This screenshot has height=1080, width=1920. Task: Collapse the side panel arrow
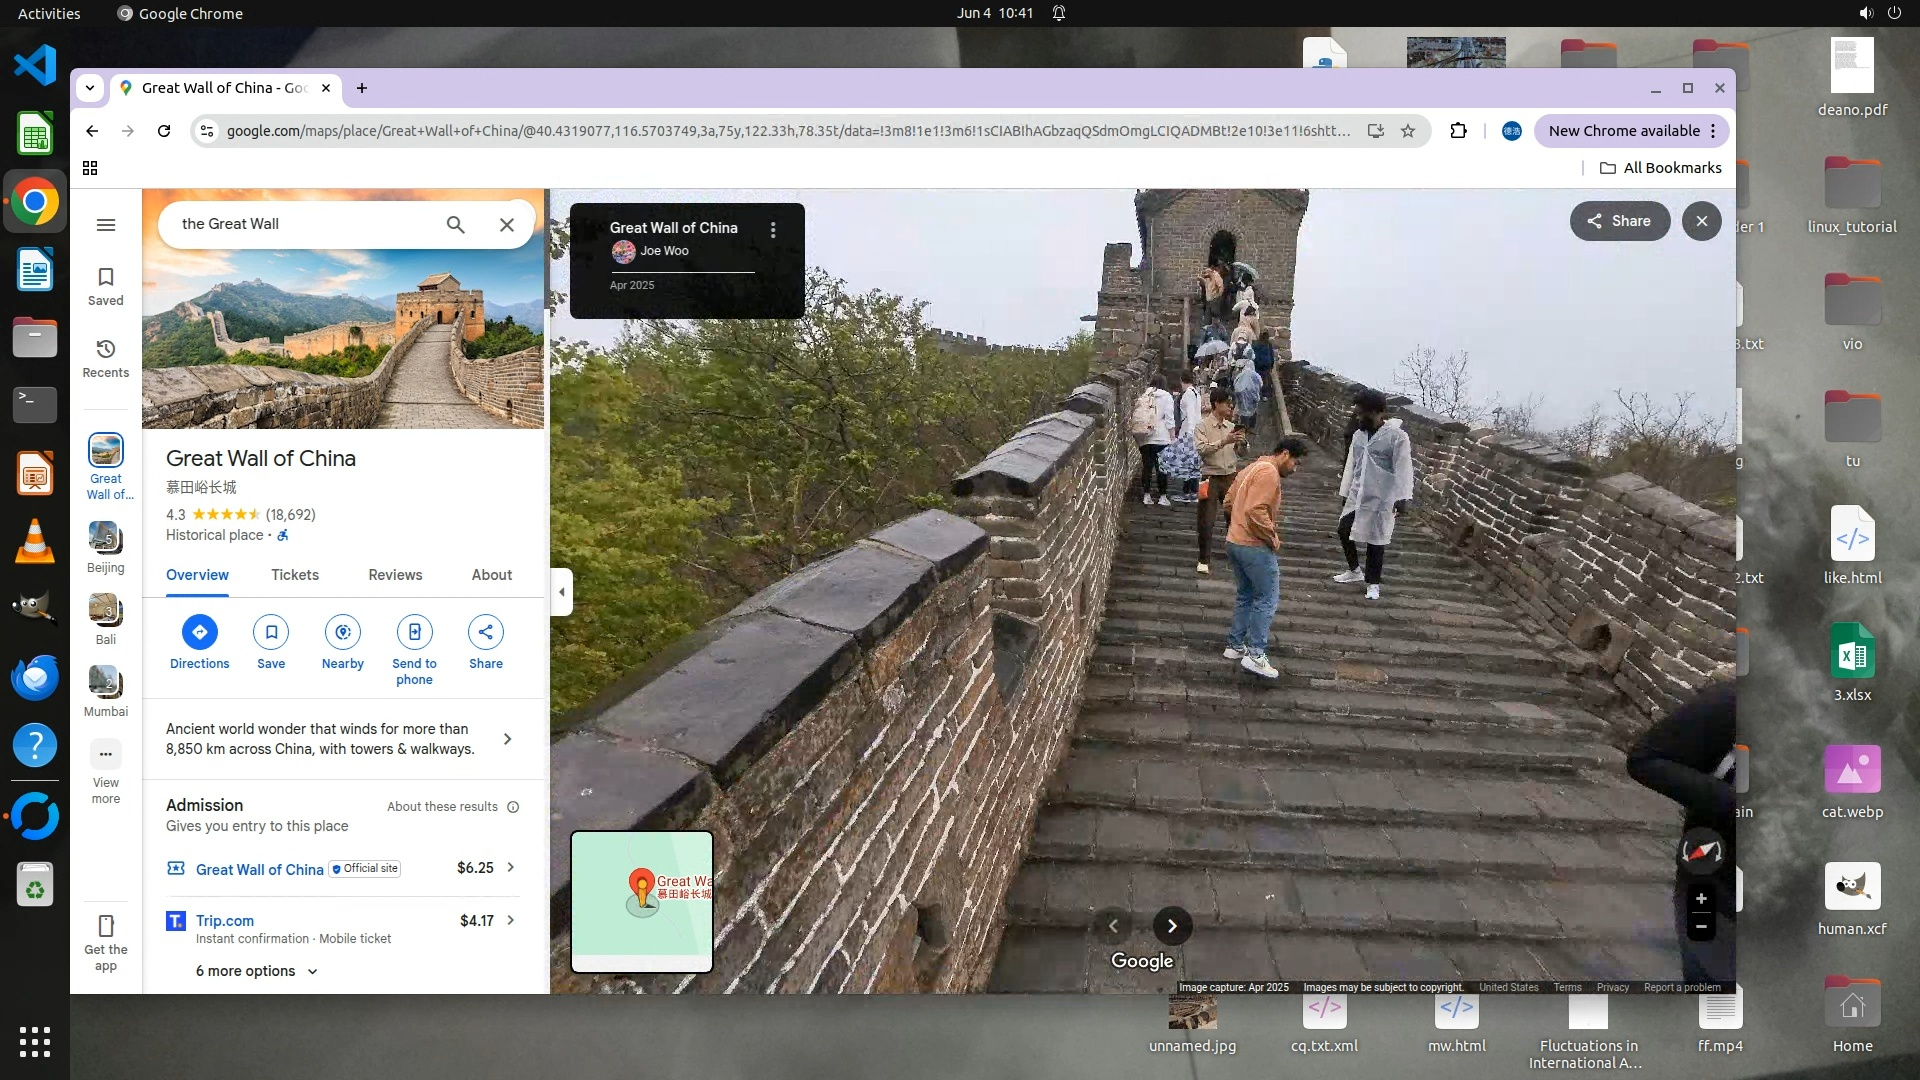pyautogui.click(x=561, y=592)
